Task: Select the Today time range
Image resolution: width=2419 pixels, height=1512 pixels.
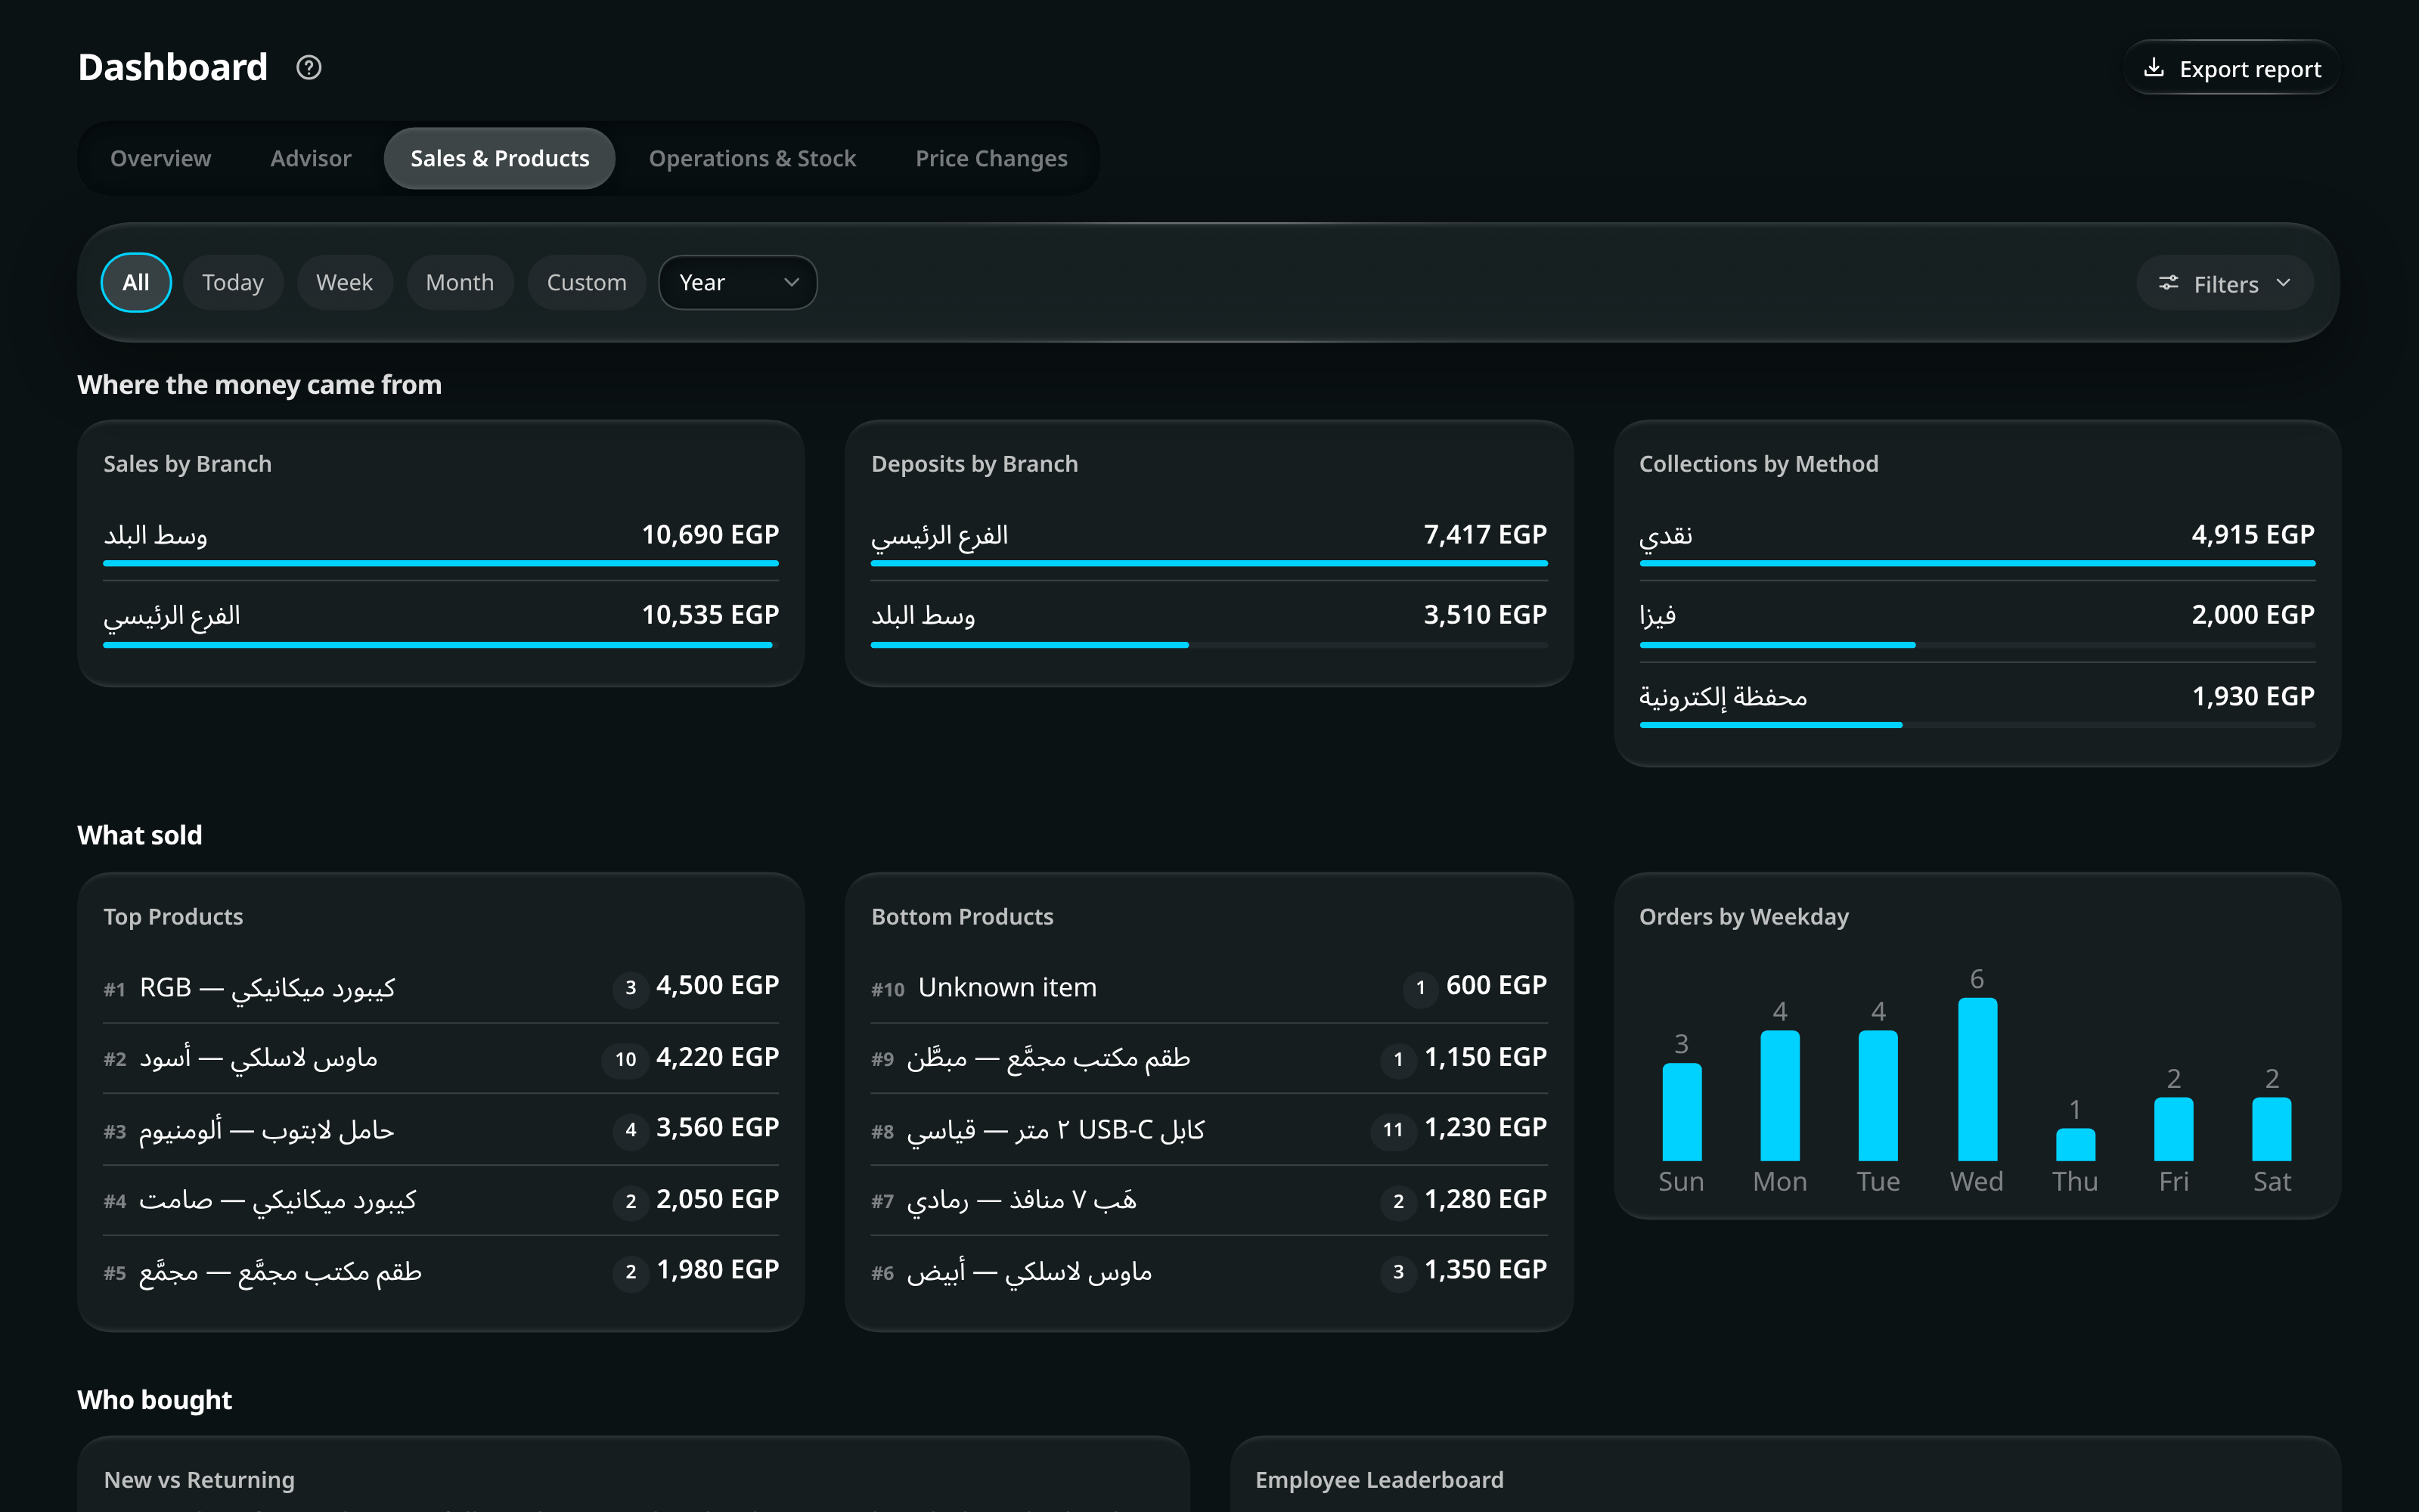Action: pyautogui.click(x=233, y=283)
